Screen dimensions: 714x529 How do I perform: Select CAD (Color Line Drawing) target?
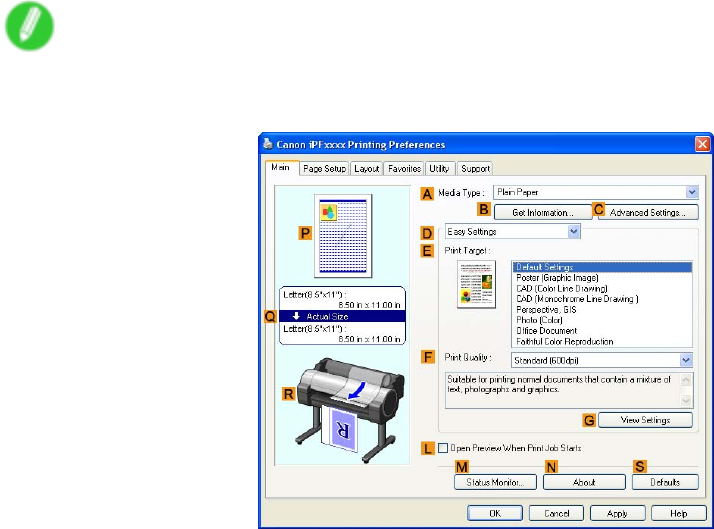tap(602, 288)
